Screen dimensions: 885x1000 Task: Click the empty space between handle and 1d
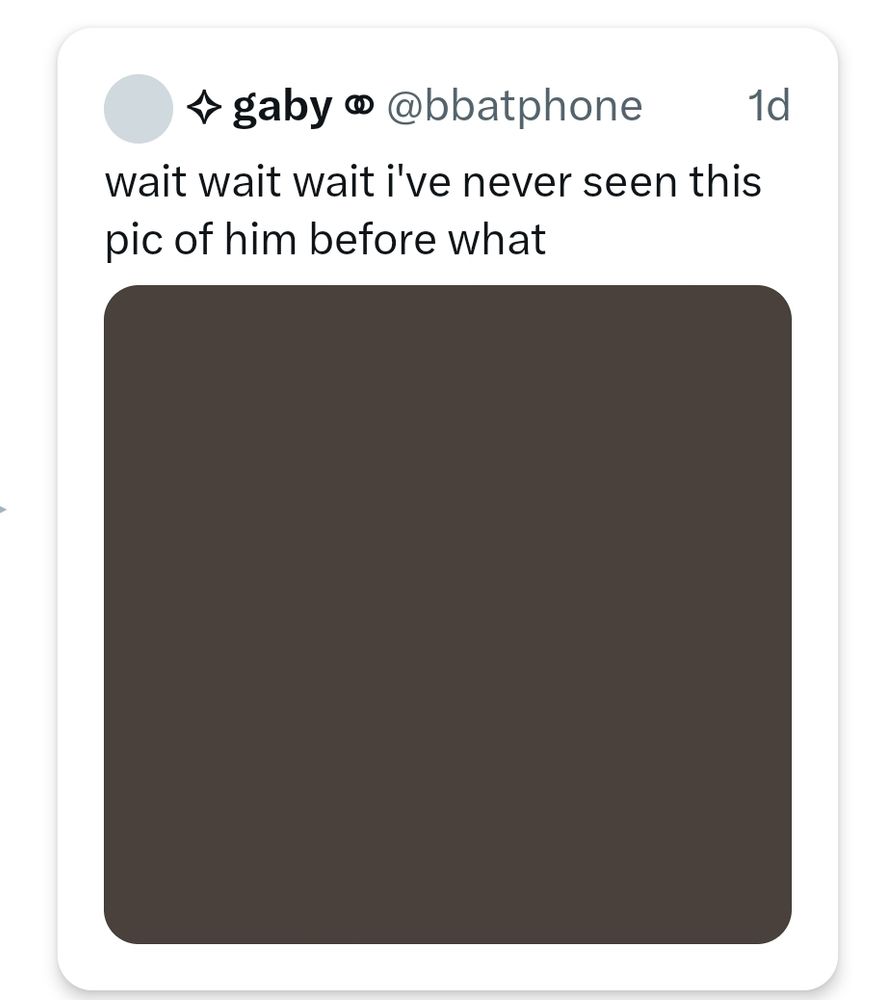coord(695,106)
